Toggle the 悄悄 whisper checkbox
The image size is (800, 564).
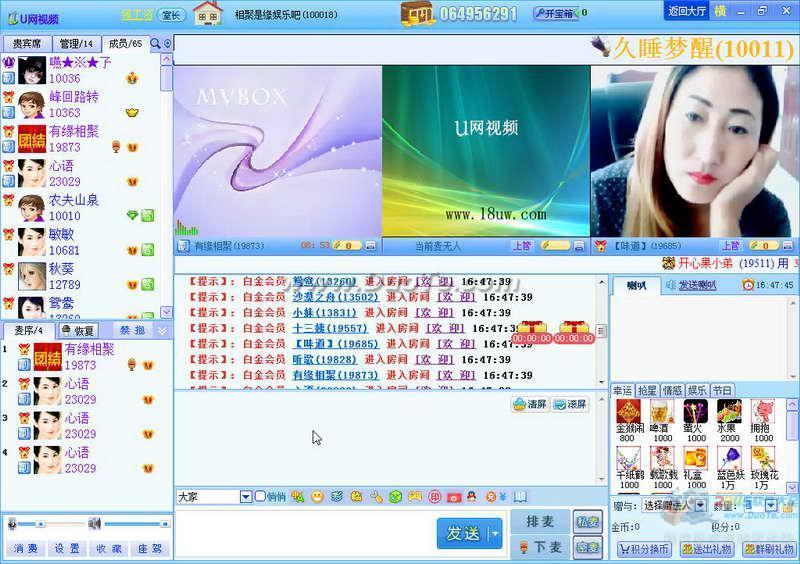260,496
